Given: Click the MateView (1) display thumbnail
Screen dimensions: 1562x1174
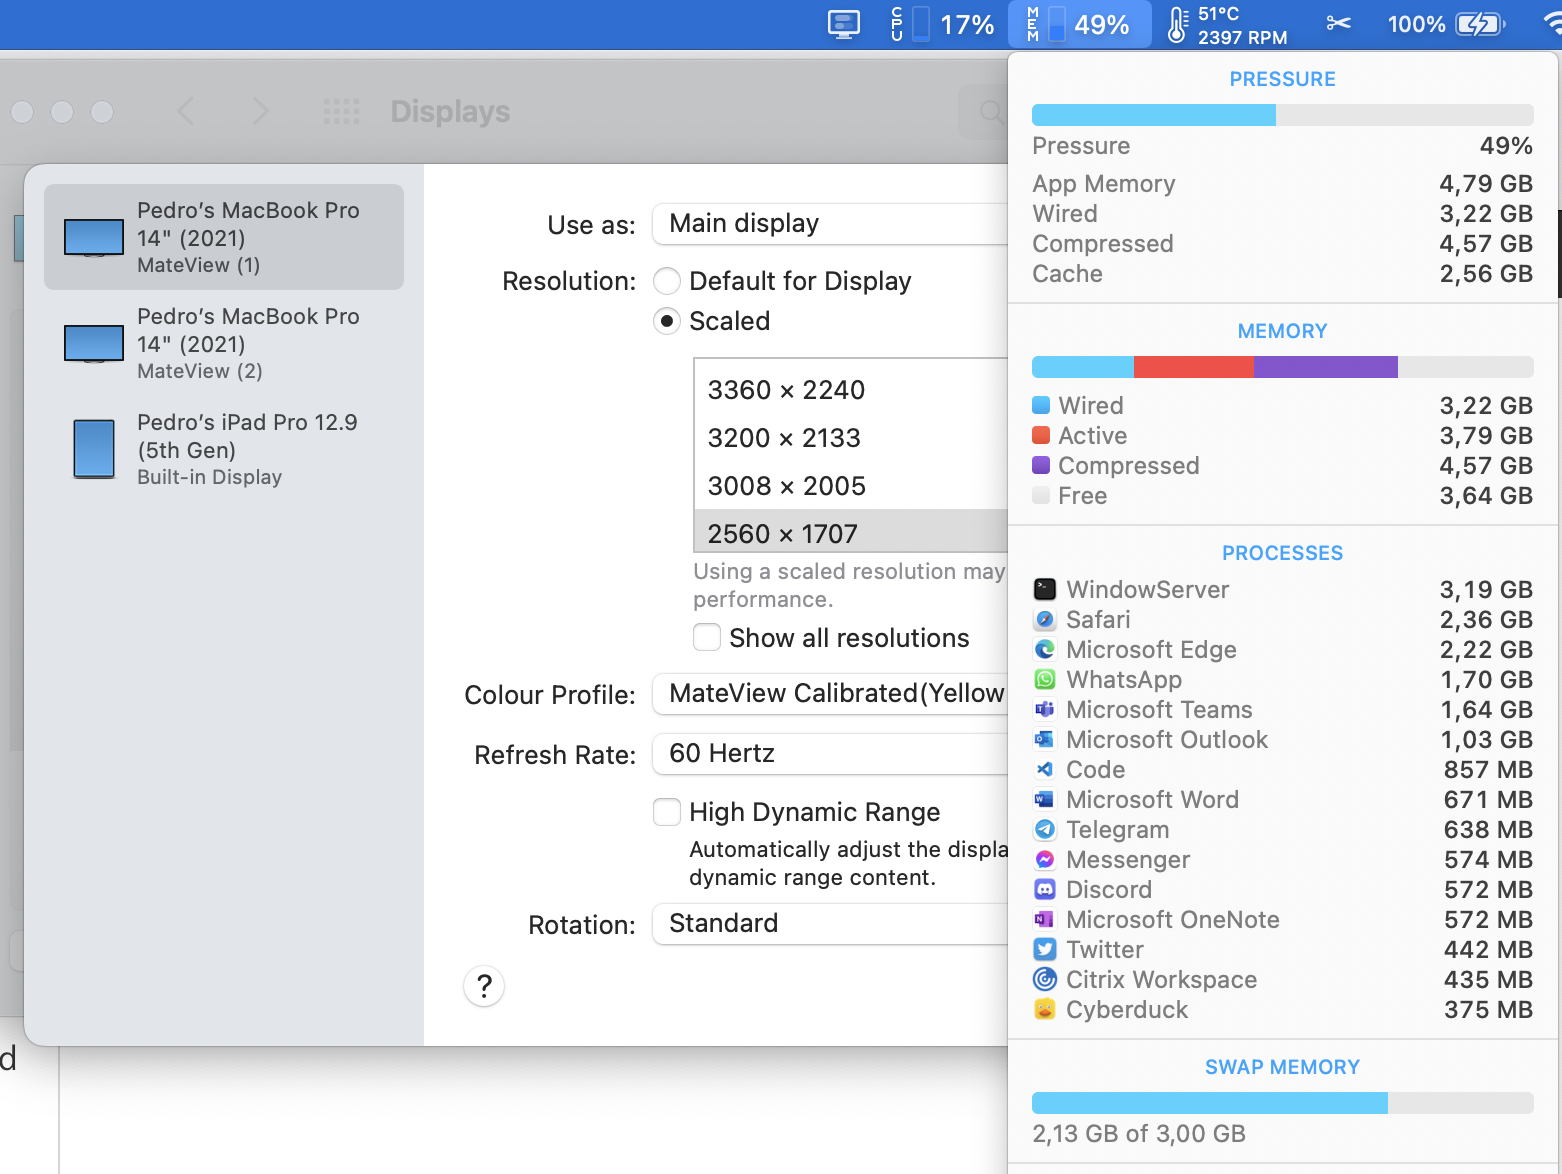Looking at the screenshot, I should tap(94, 238).
